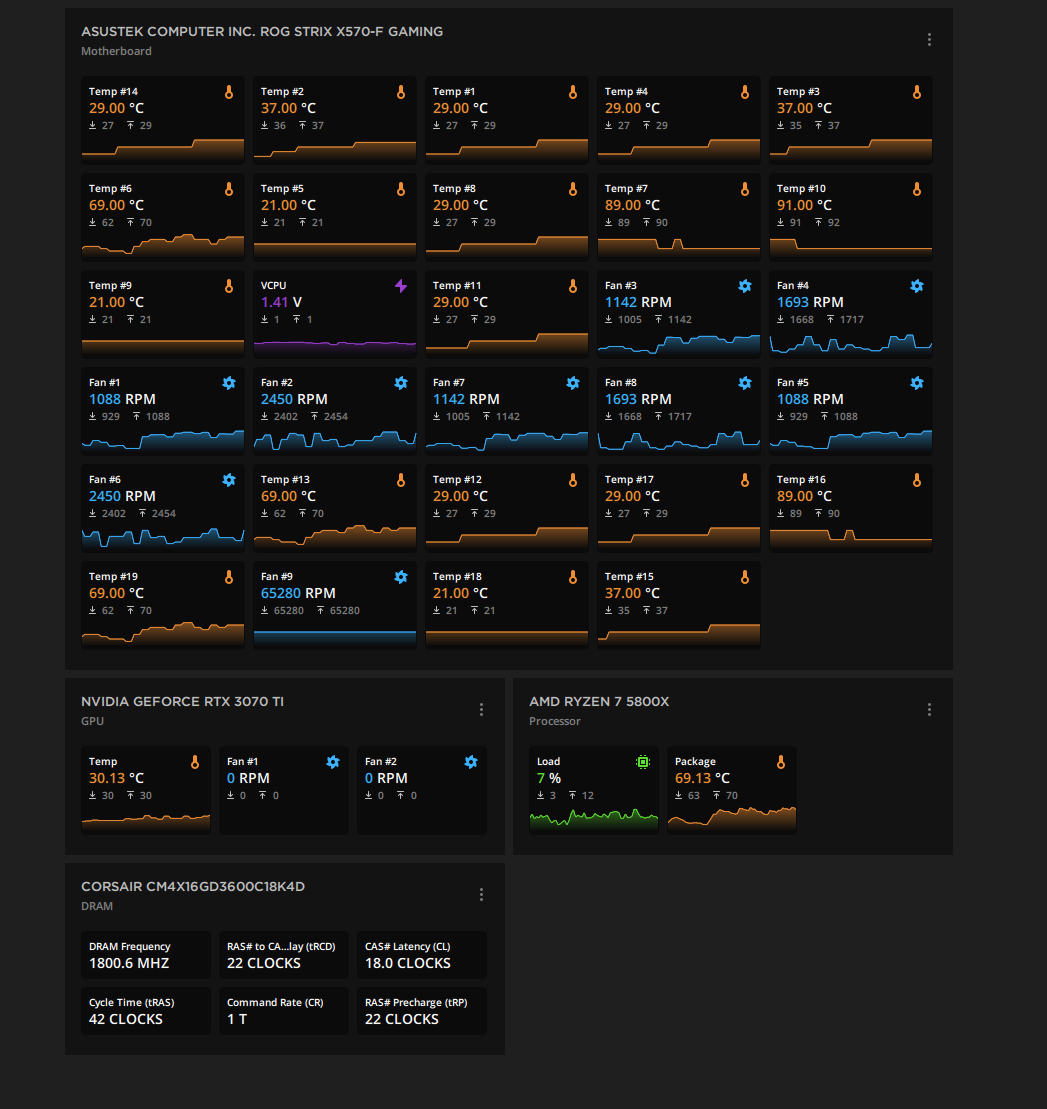Click the thermometer icon on CPU Package
This screenshot has width=1047, height=1109.
[x=780, y=762]
